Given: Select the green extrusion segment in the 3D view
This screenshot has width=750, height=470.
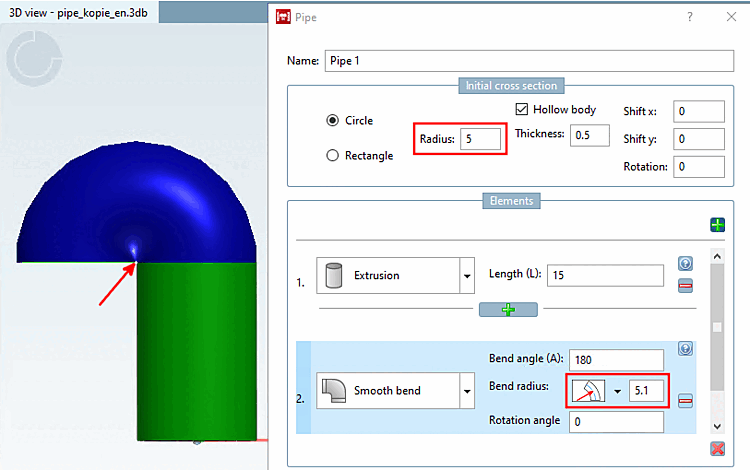Looking at the screenshot, I should [x=197, y=351].
